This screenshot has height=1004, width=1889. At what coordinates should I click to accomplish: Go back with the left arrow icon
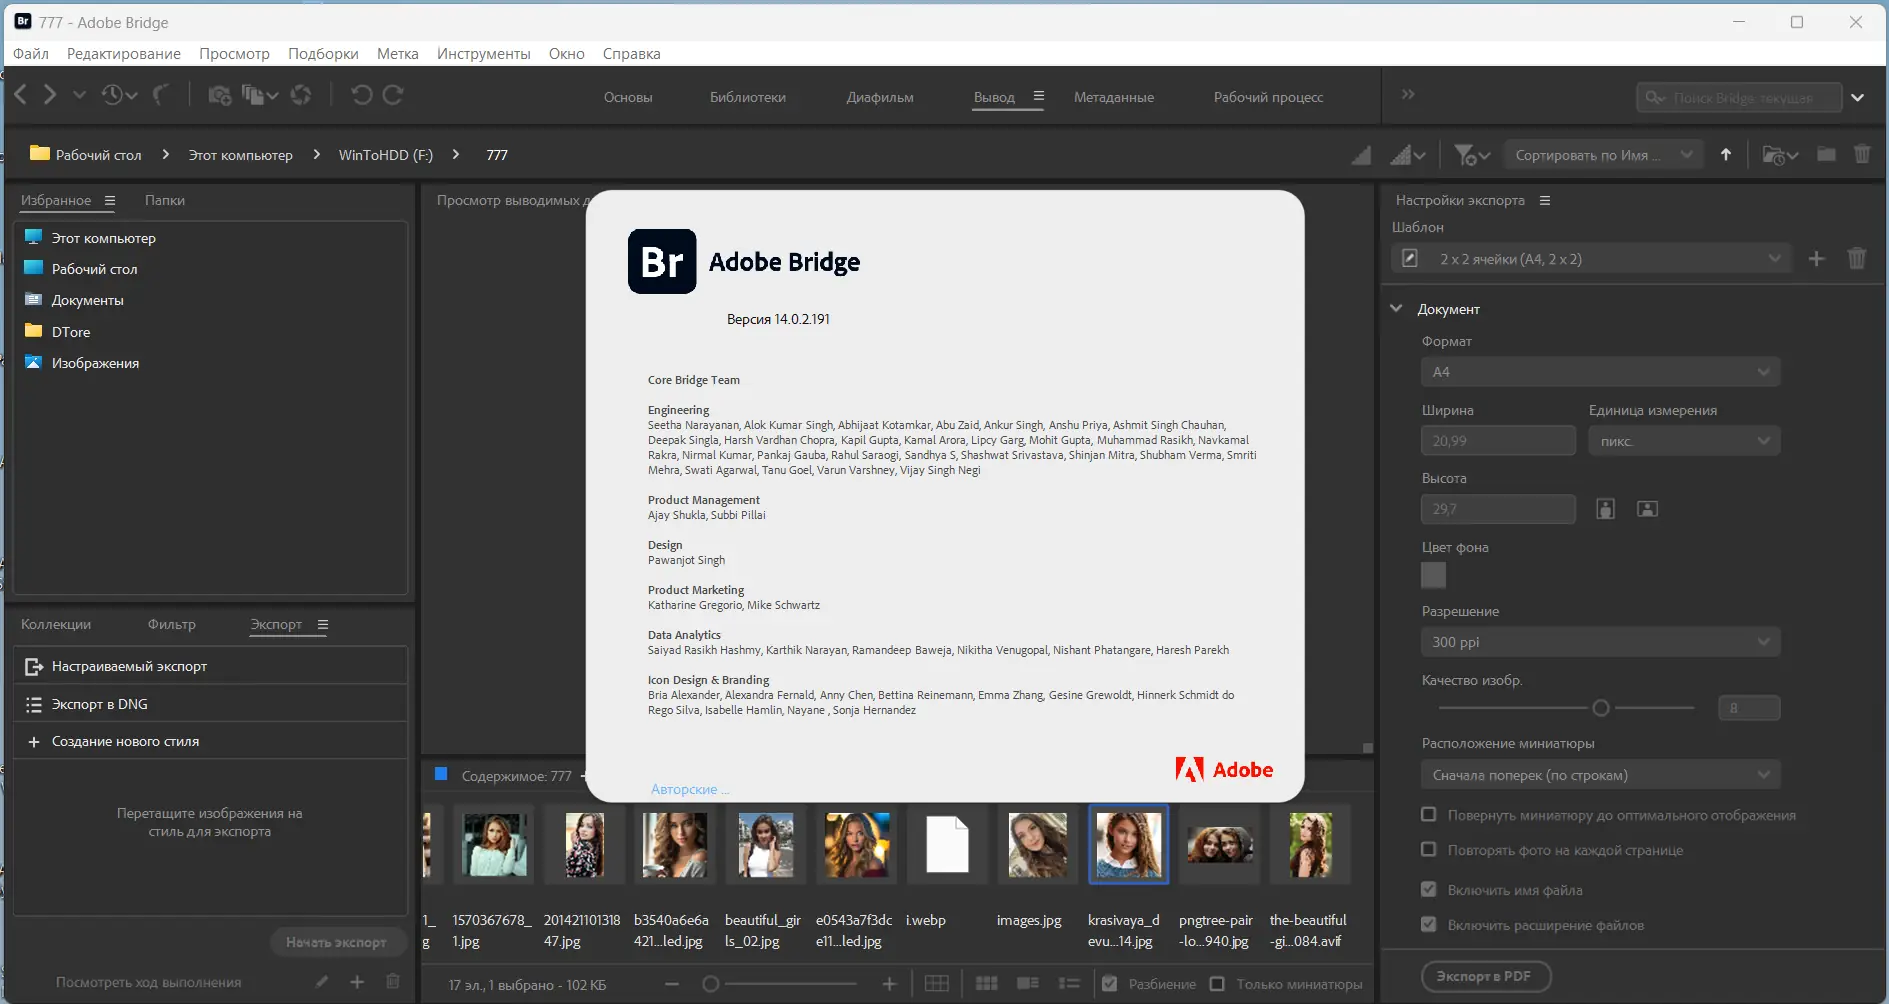tap(21, 95)
